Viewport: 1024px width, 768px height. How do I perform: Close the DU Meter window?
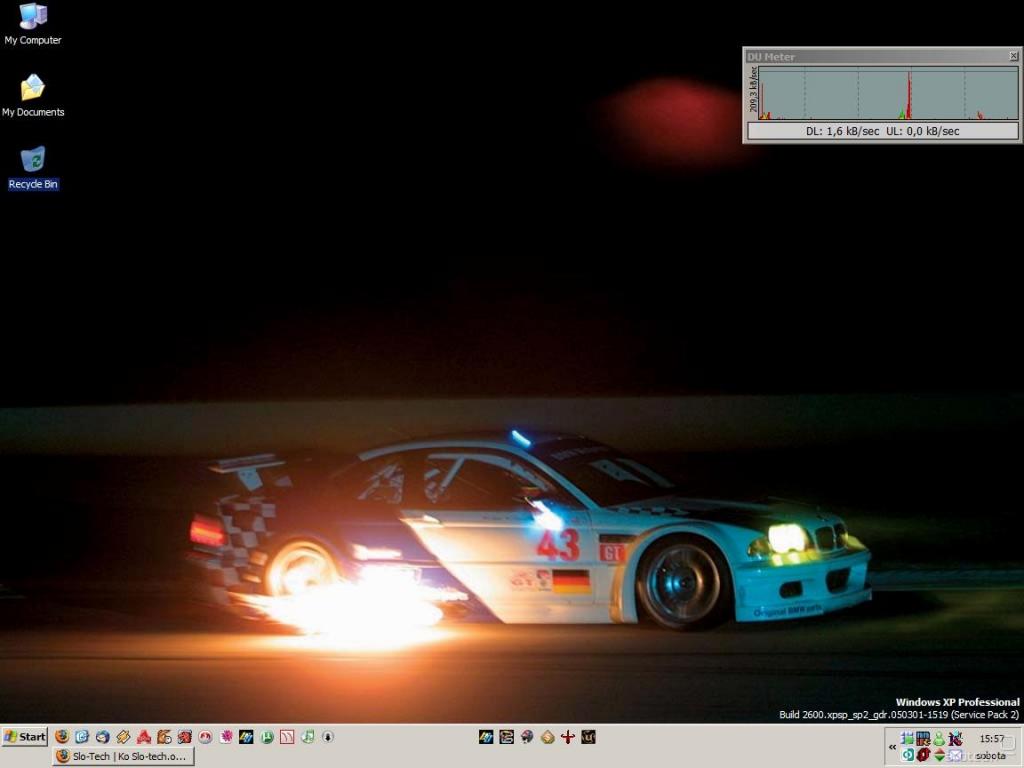pyautogui.click(x=1014, y=56)
